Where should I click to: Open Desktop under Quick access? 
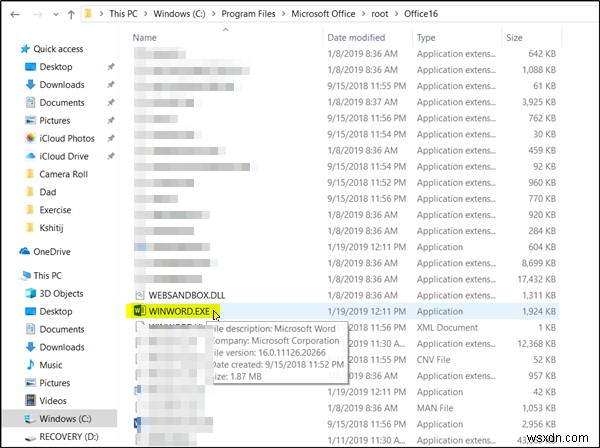(x=56, y=67)
